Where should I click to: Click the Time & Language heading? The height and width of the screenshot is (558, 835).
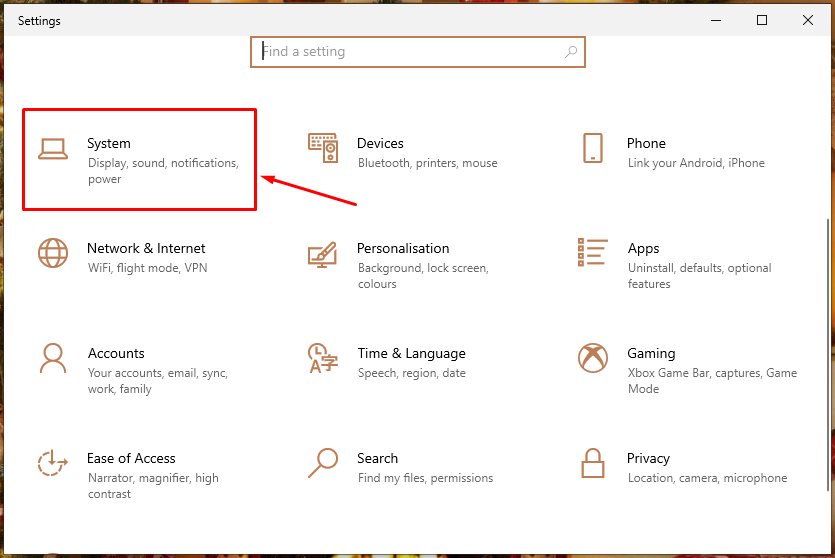pos(412,354)
